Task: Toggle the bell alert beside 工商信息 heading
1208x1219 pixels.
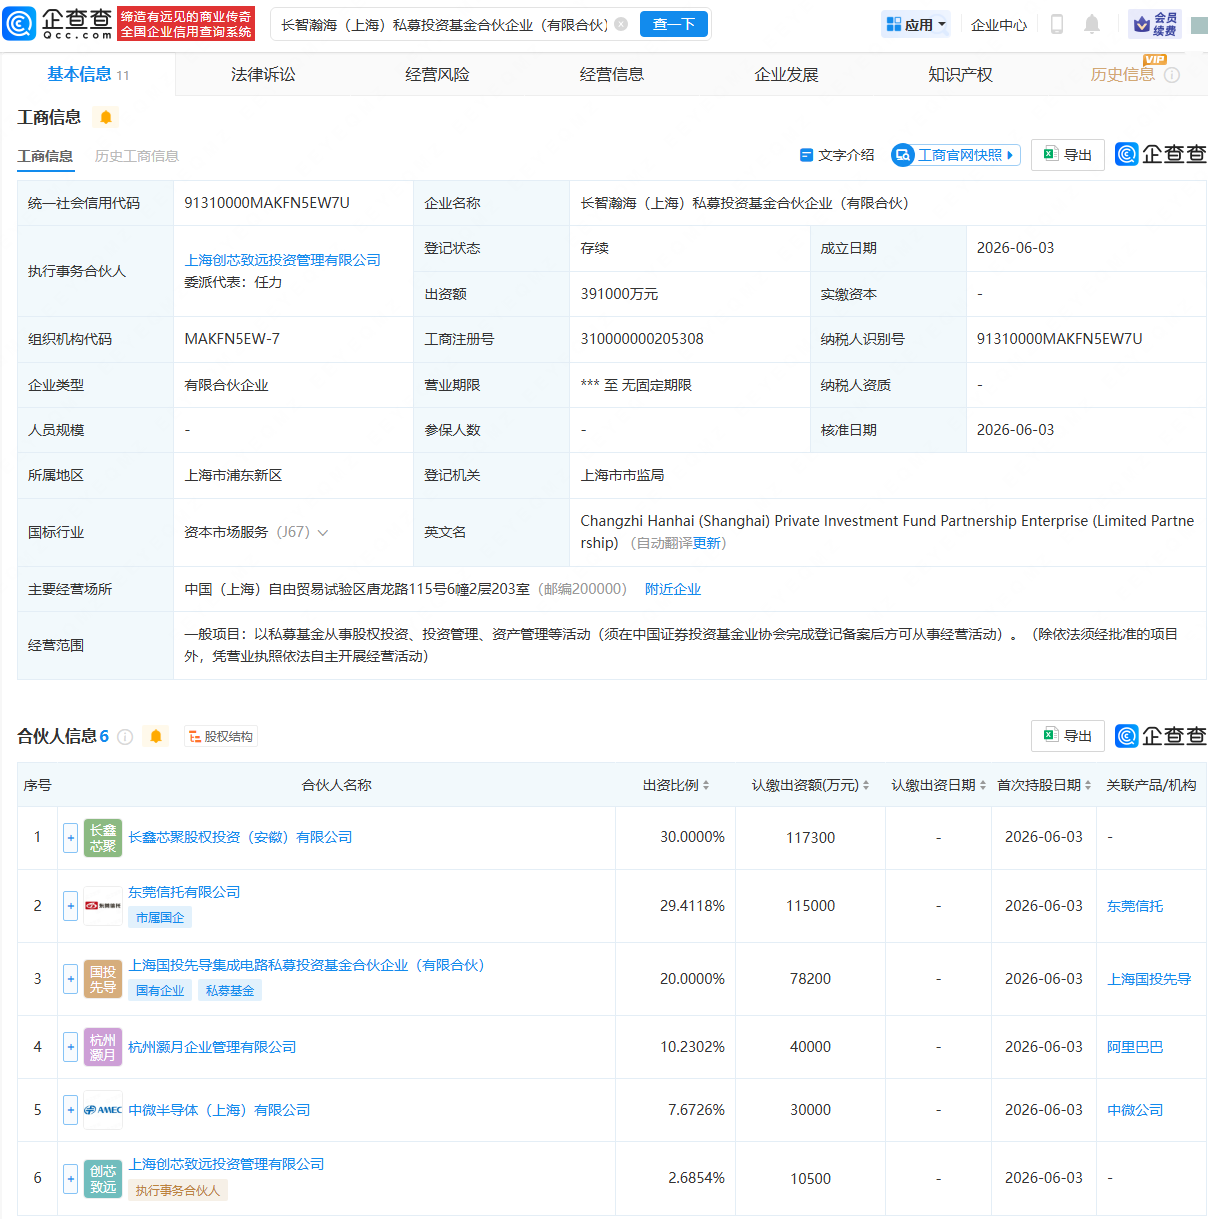Action: [106, 117]
